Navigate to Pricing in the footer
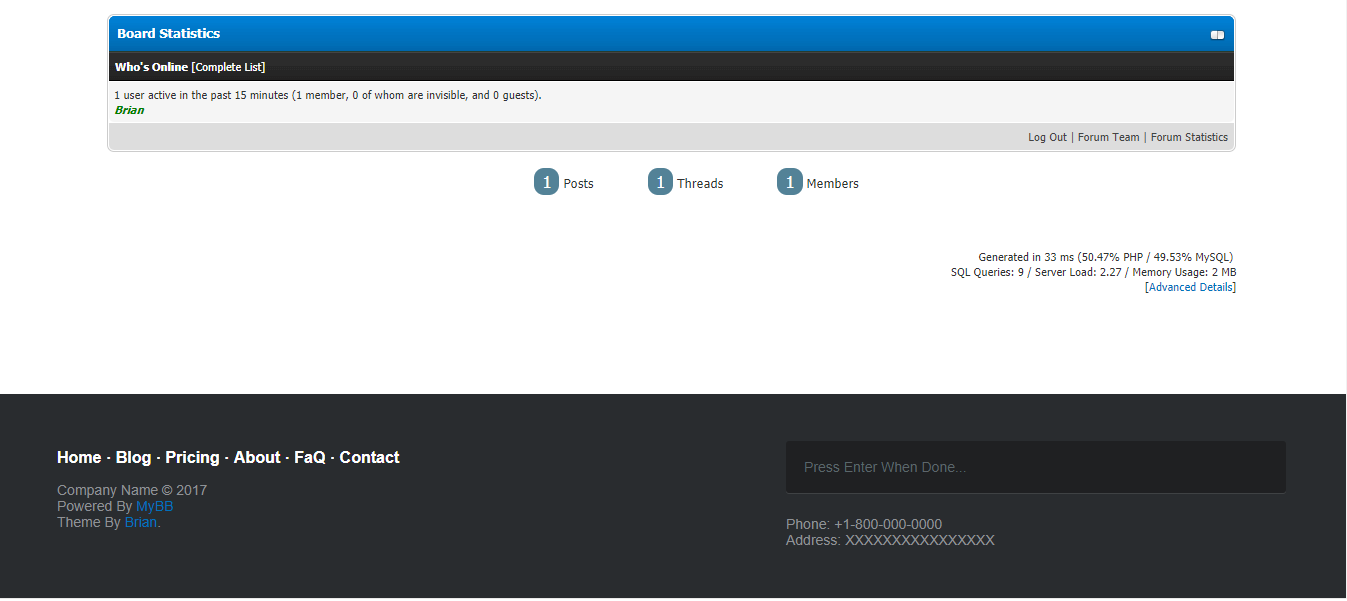 tap(192, 457)
